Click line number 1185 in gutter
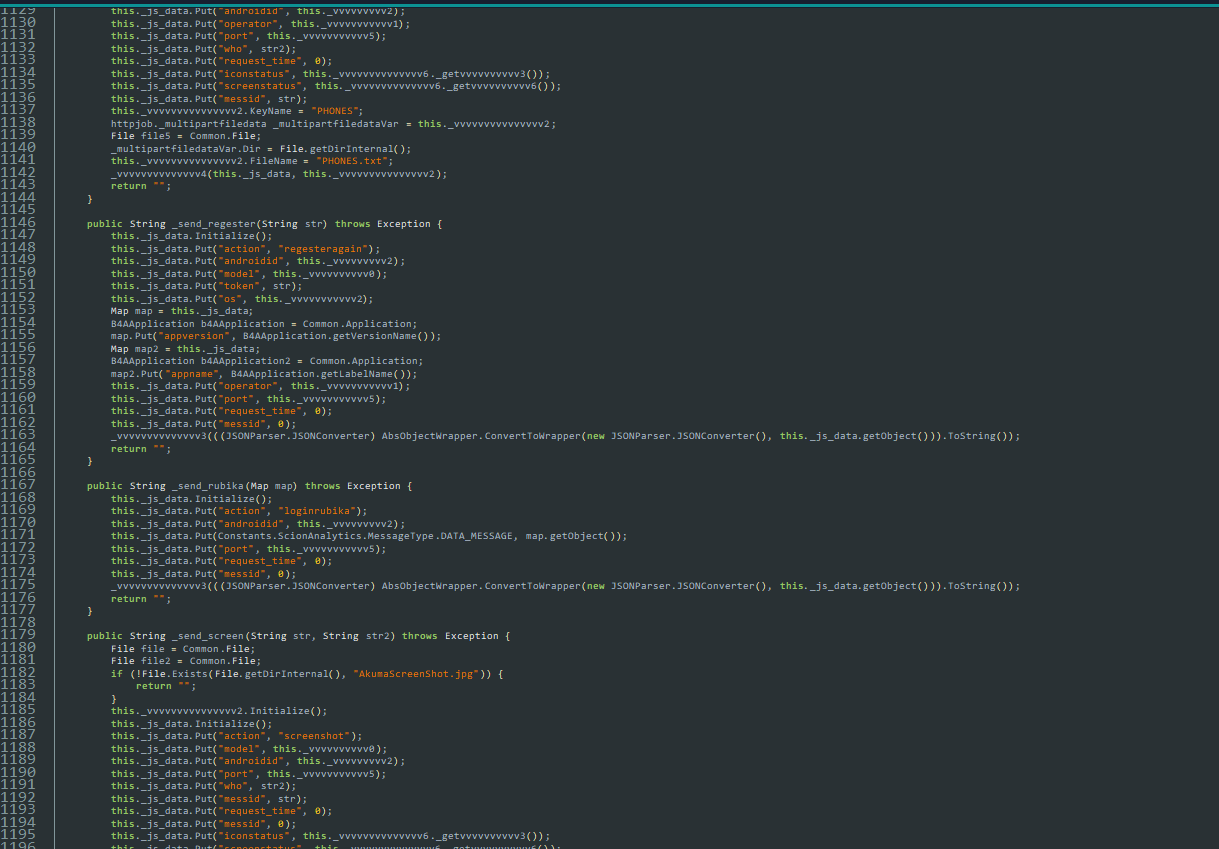 (18, 711)
